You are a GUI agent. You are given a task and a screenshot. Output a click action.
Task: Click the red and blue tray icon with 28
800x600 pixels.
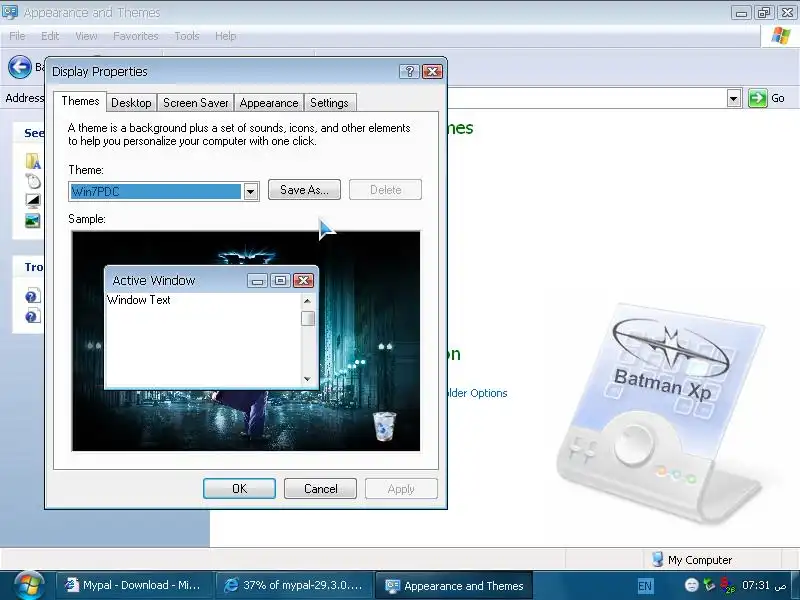(727, 585)
